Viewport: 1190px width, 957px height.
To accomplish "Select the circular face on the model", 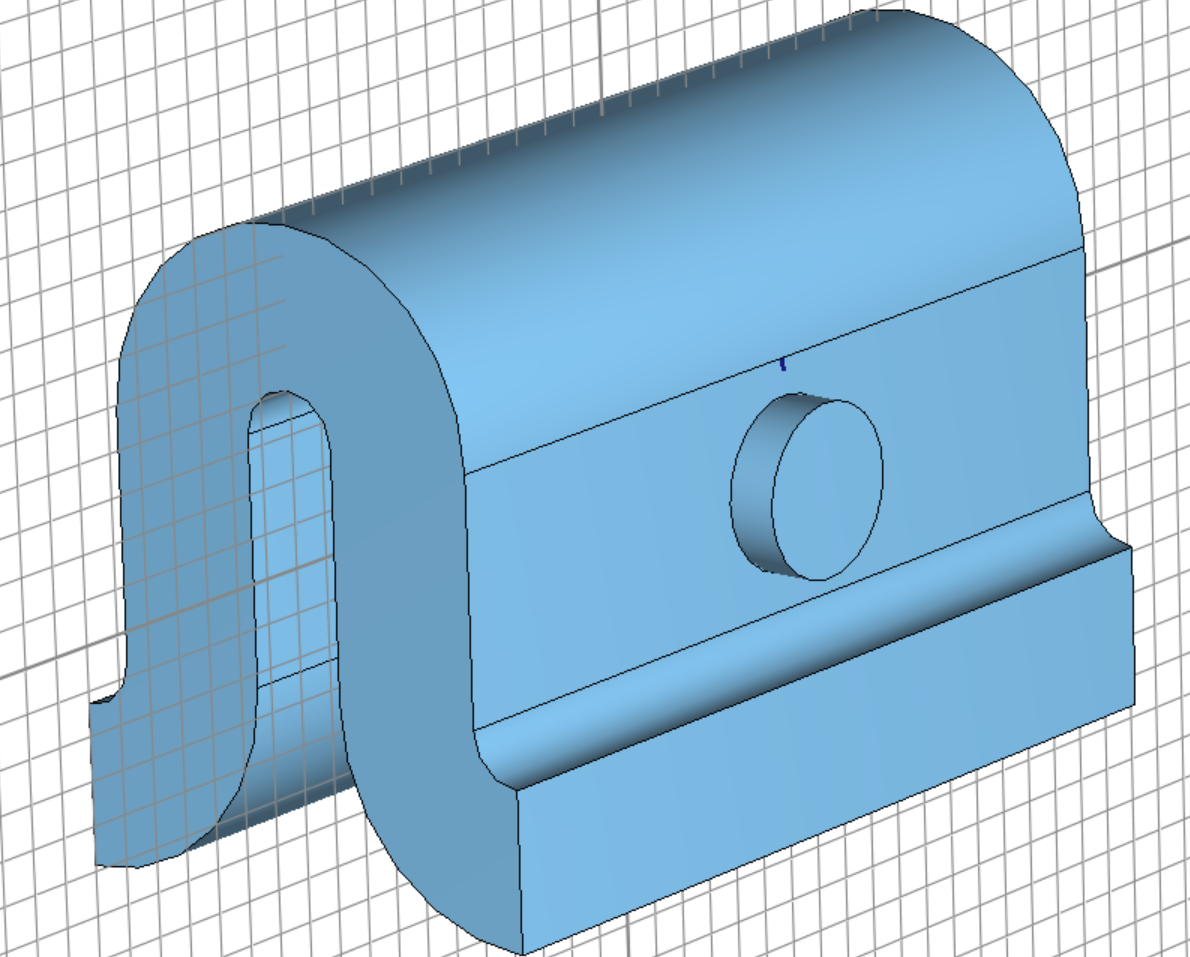I will coord(827,490).
